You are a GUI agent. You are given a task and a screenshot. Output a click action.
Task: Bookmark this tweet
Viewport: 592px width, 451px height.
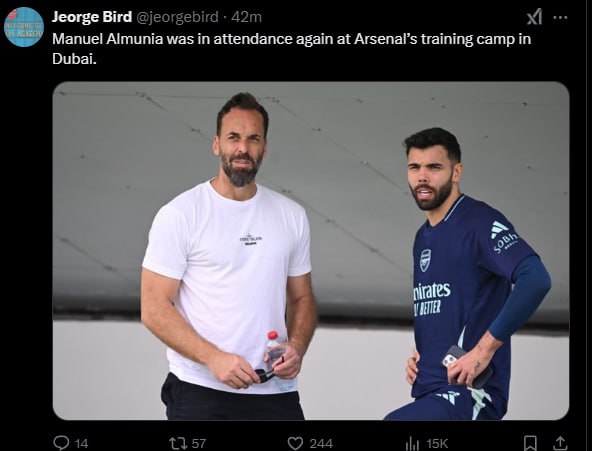(x=530, y=443)
